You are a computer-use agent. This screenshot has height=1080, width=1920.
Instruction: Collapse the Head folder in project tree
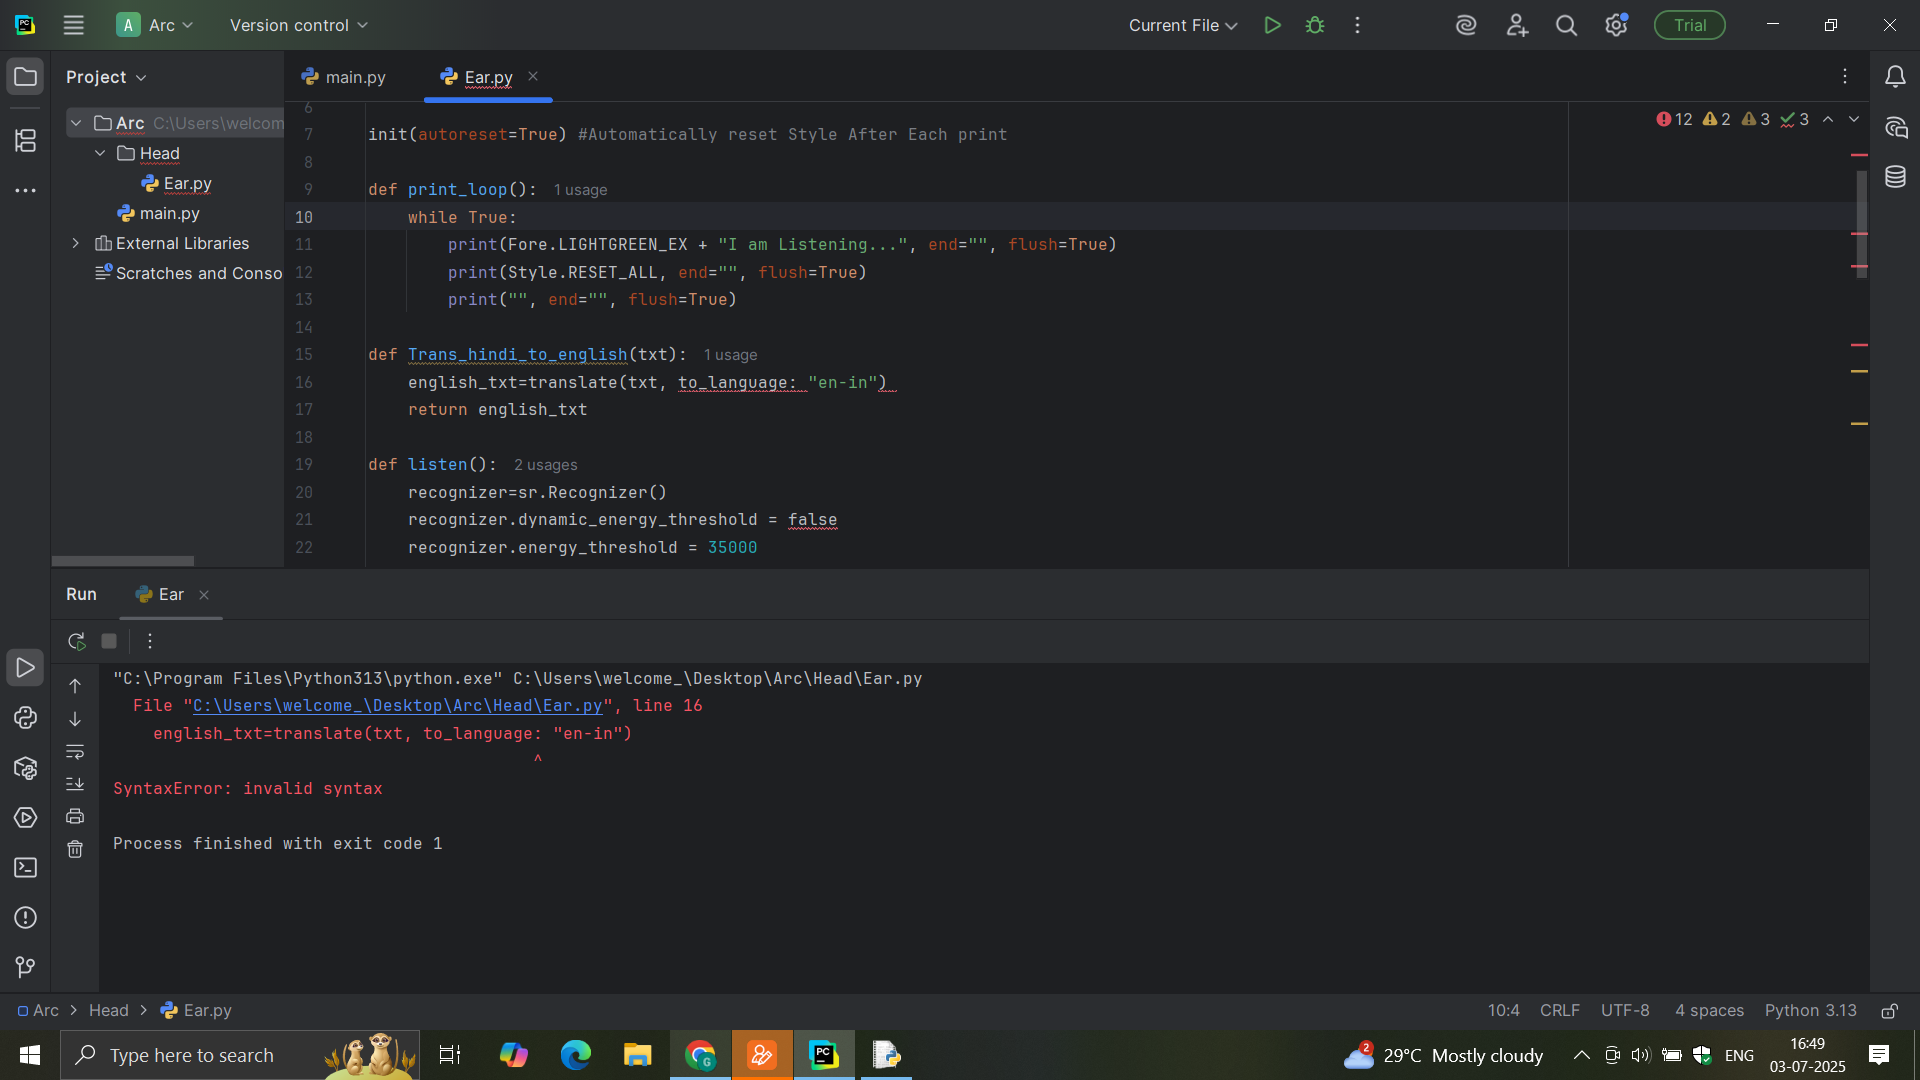click(100, 153)
